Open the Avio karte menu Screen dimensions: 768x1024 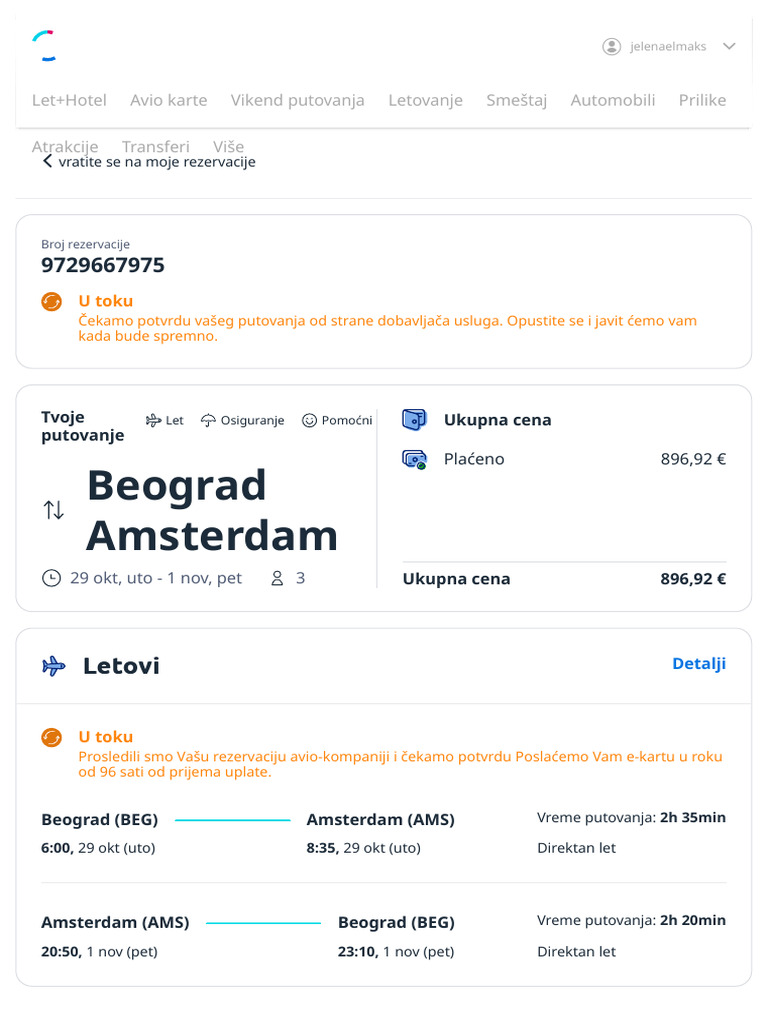[169, 100]
